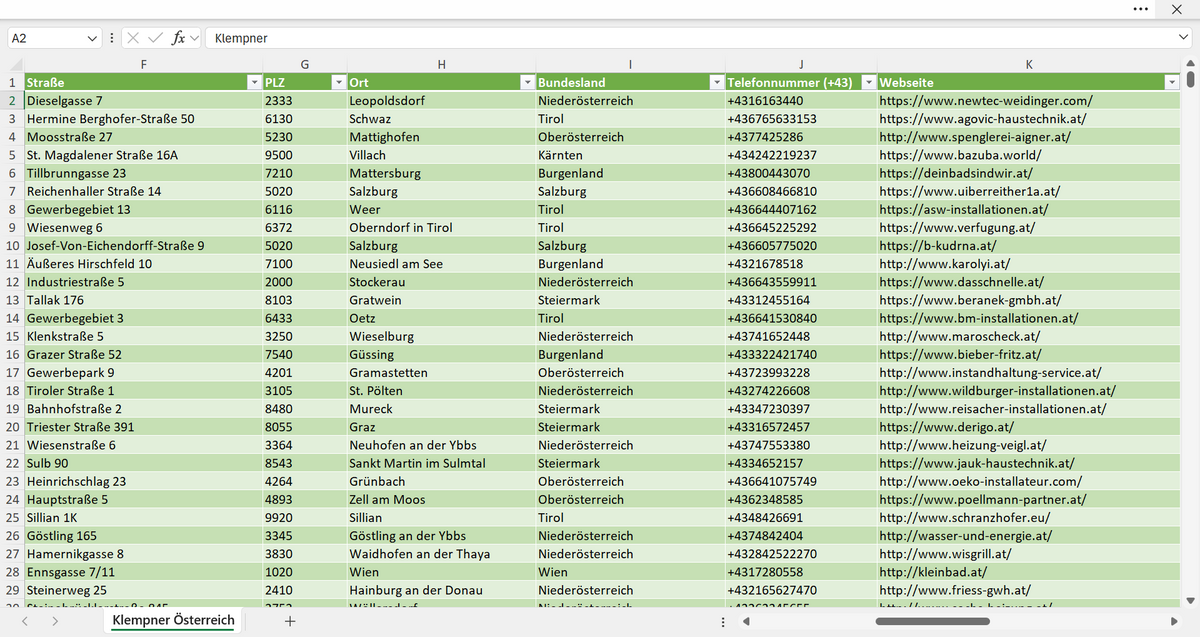The width and height of the screenshot is (1200, 637).
Task: Open the newtec-weidinger.com website link
Action: 986,101
